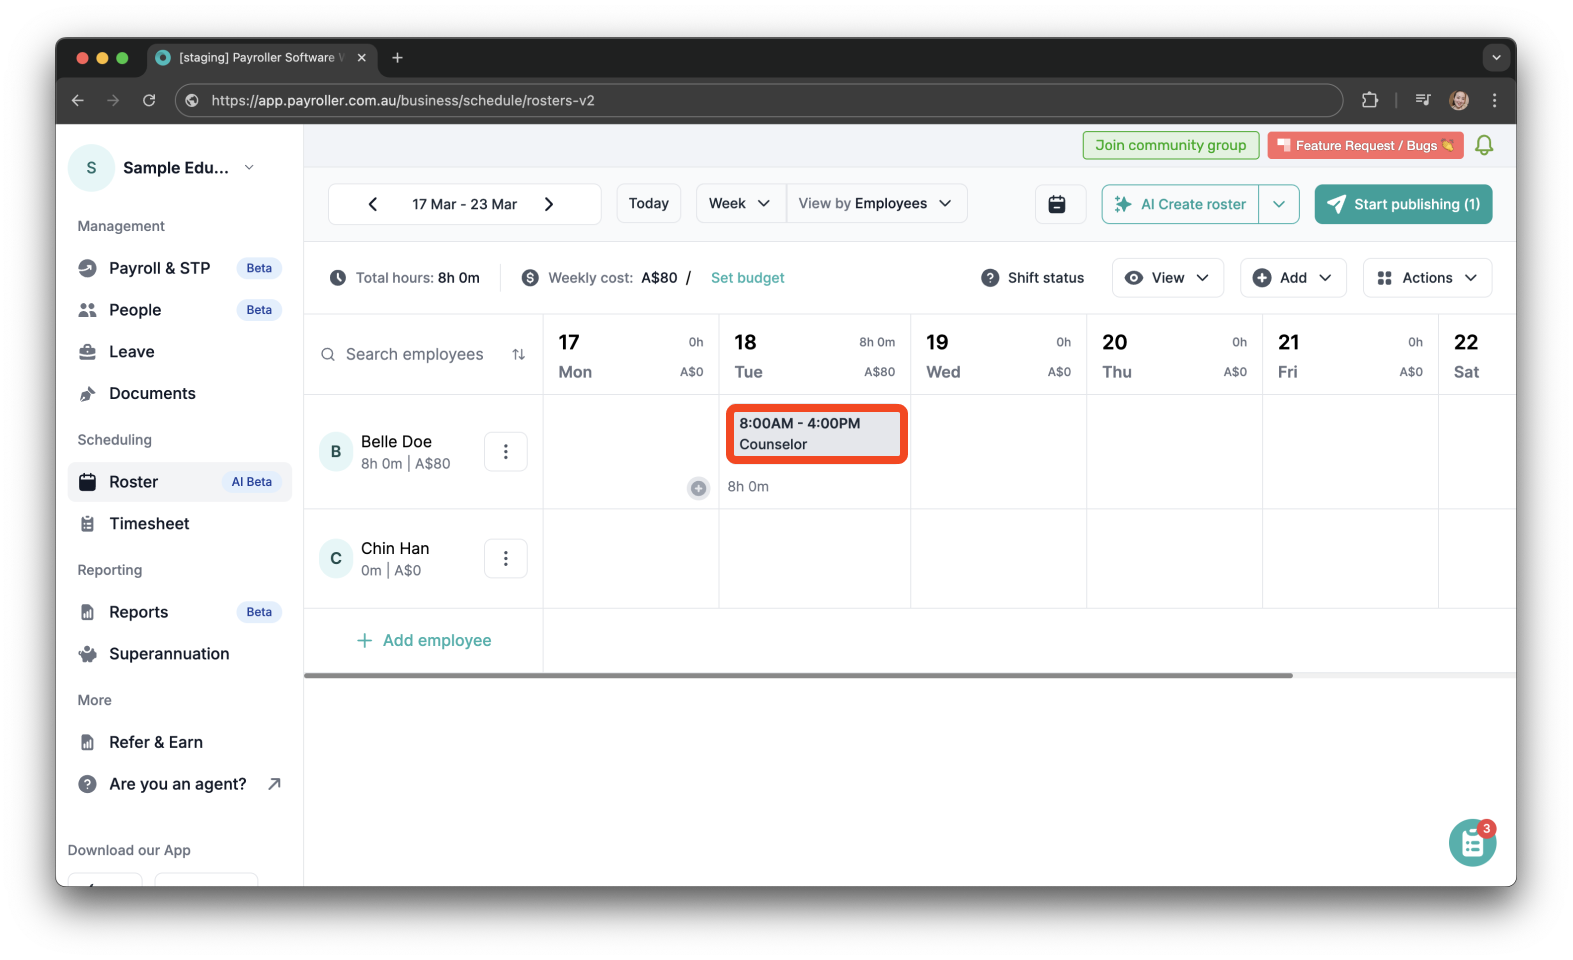Open a new browser tab

397,58
